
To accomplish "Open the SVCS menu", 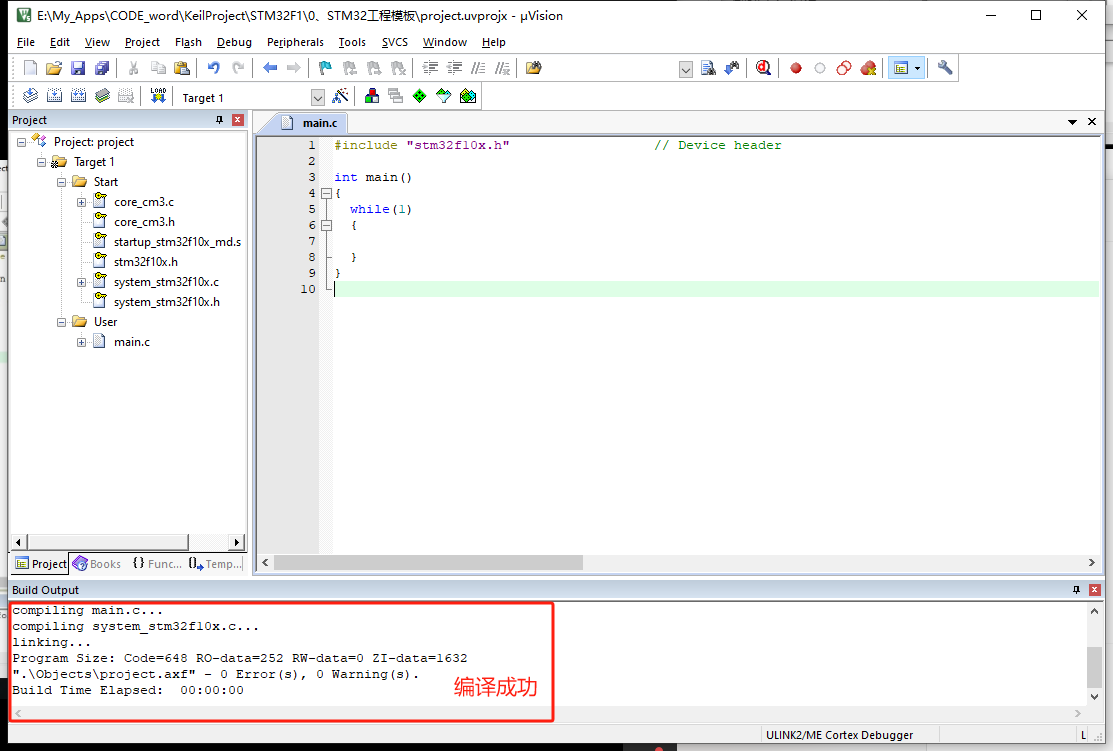I will pyautogui.click(x=395, y=42).
